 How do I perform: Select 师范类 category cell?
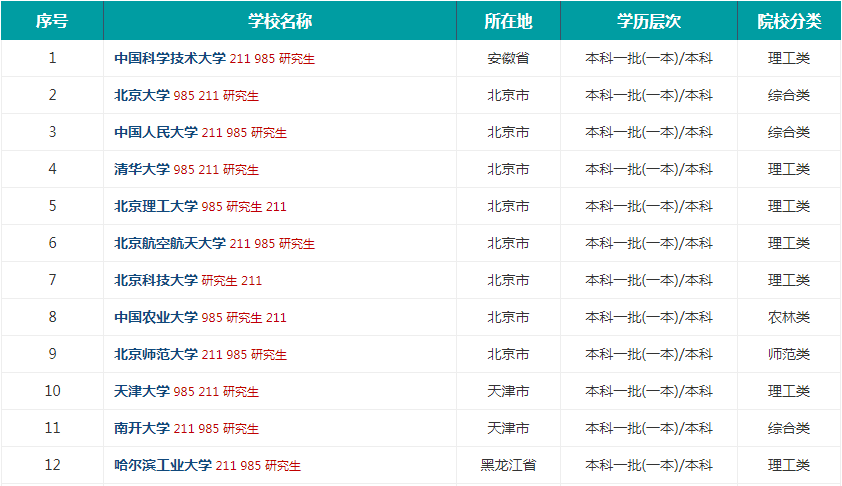[x=789, y=354]
